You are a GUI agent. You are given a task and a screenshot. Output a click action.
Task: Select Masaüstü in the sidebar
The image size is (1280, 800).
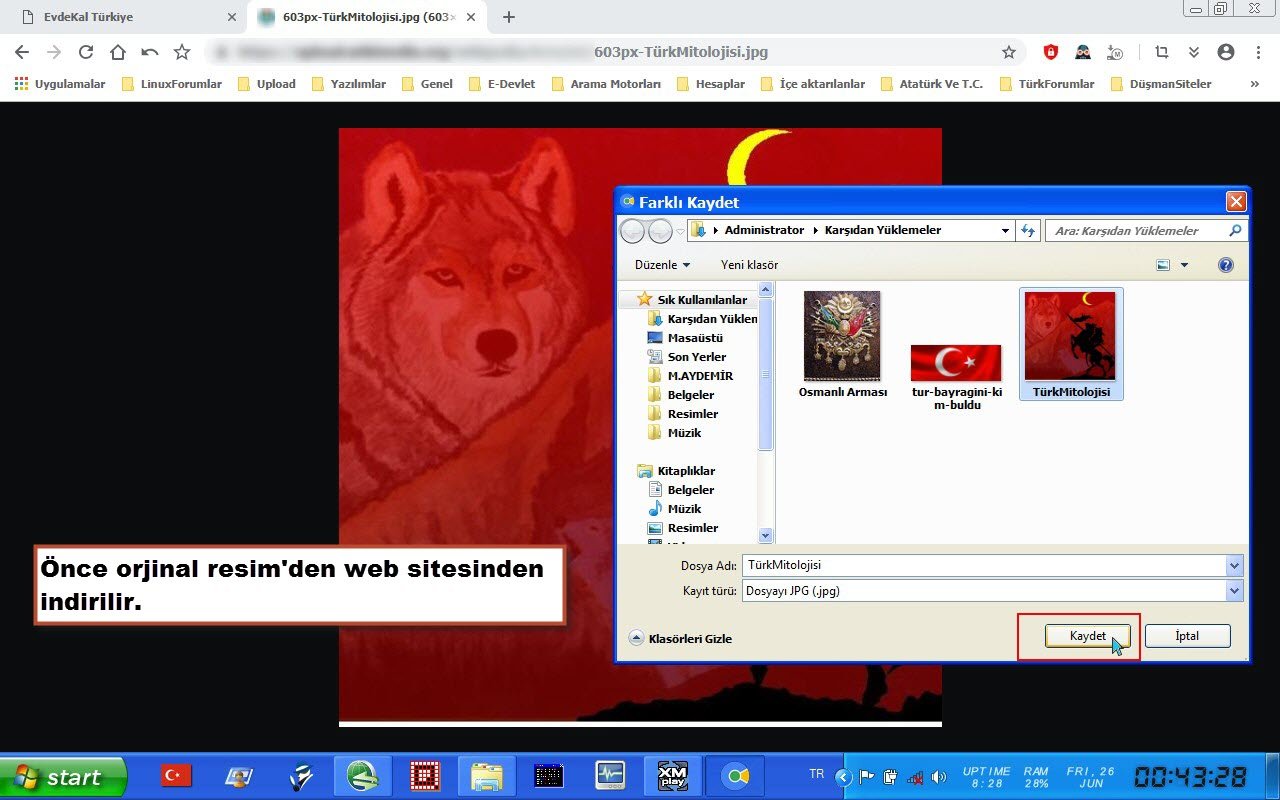pyautogui.click(x=685, y=338)
